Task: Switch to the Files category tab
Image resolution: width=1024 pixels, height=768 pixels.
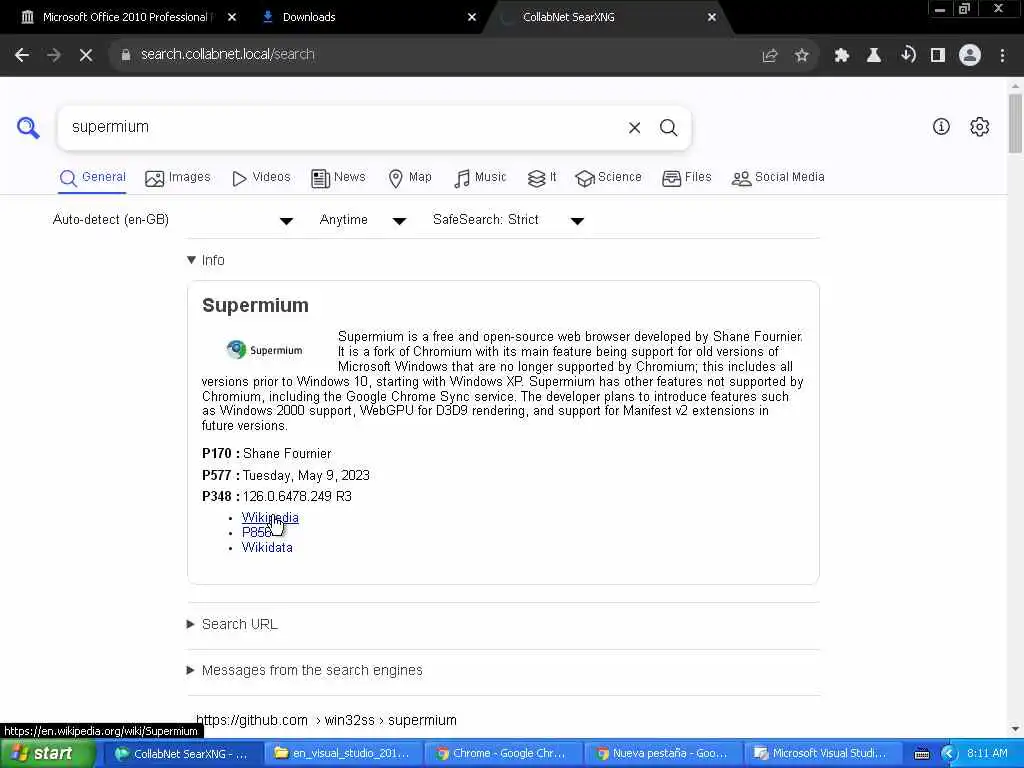Action: point(686,178)
